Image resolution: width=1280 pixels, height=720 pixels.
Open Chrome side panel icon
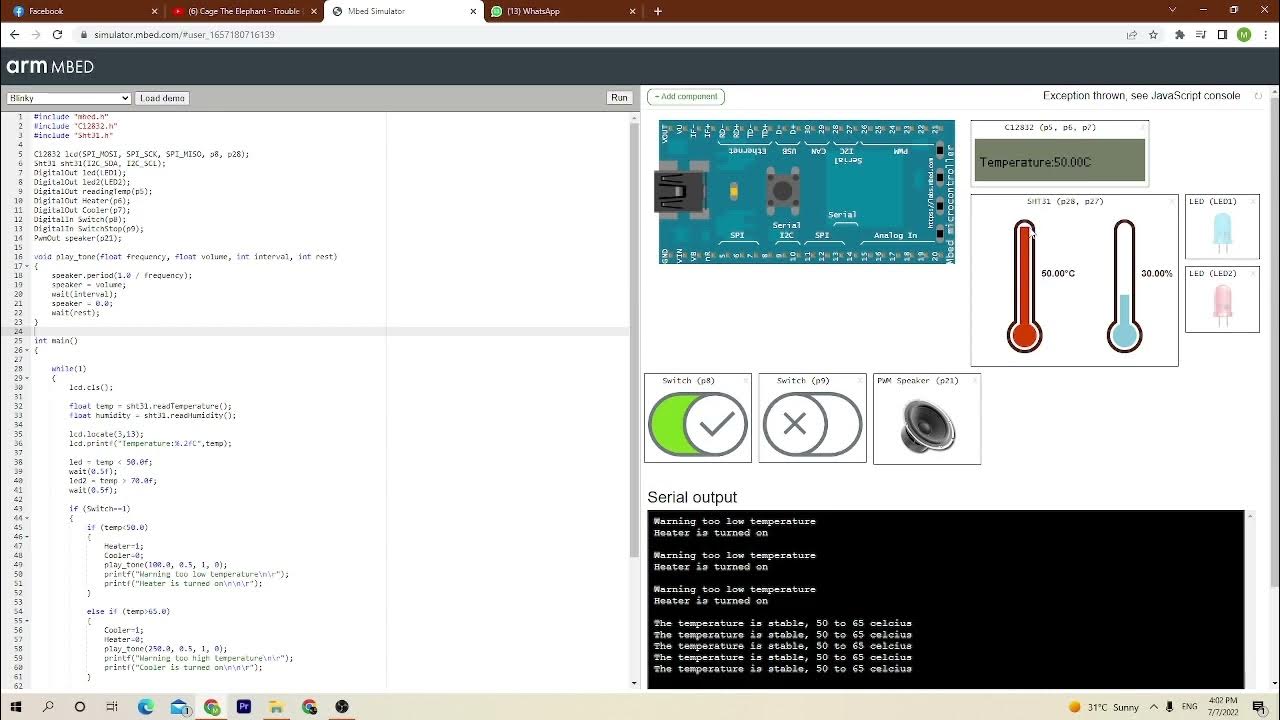click(x=1222, y=34)
